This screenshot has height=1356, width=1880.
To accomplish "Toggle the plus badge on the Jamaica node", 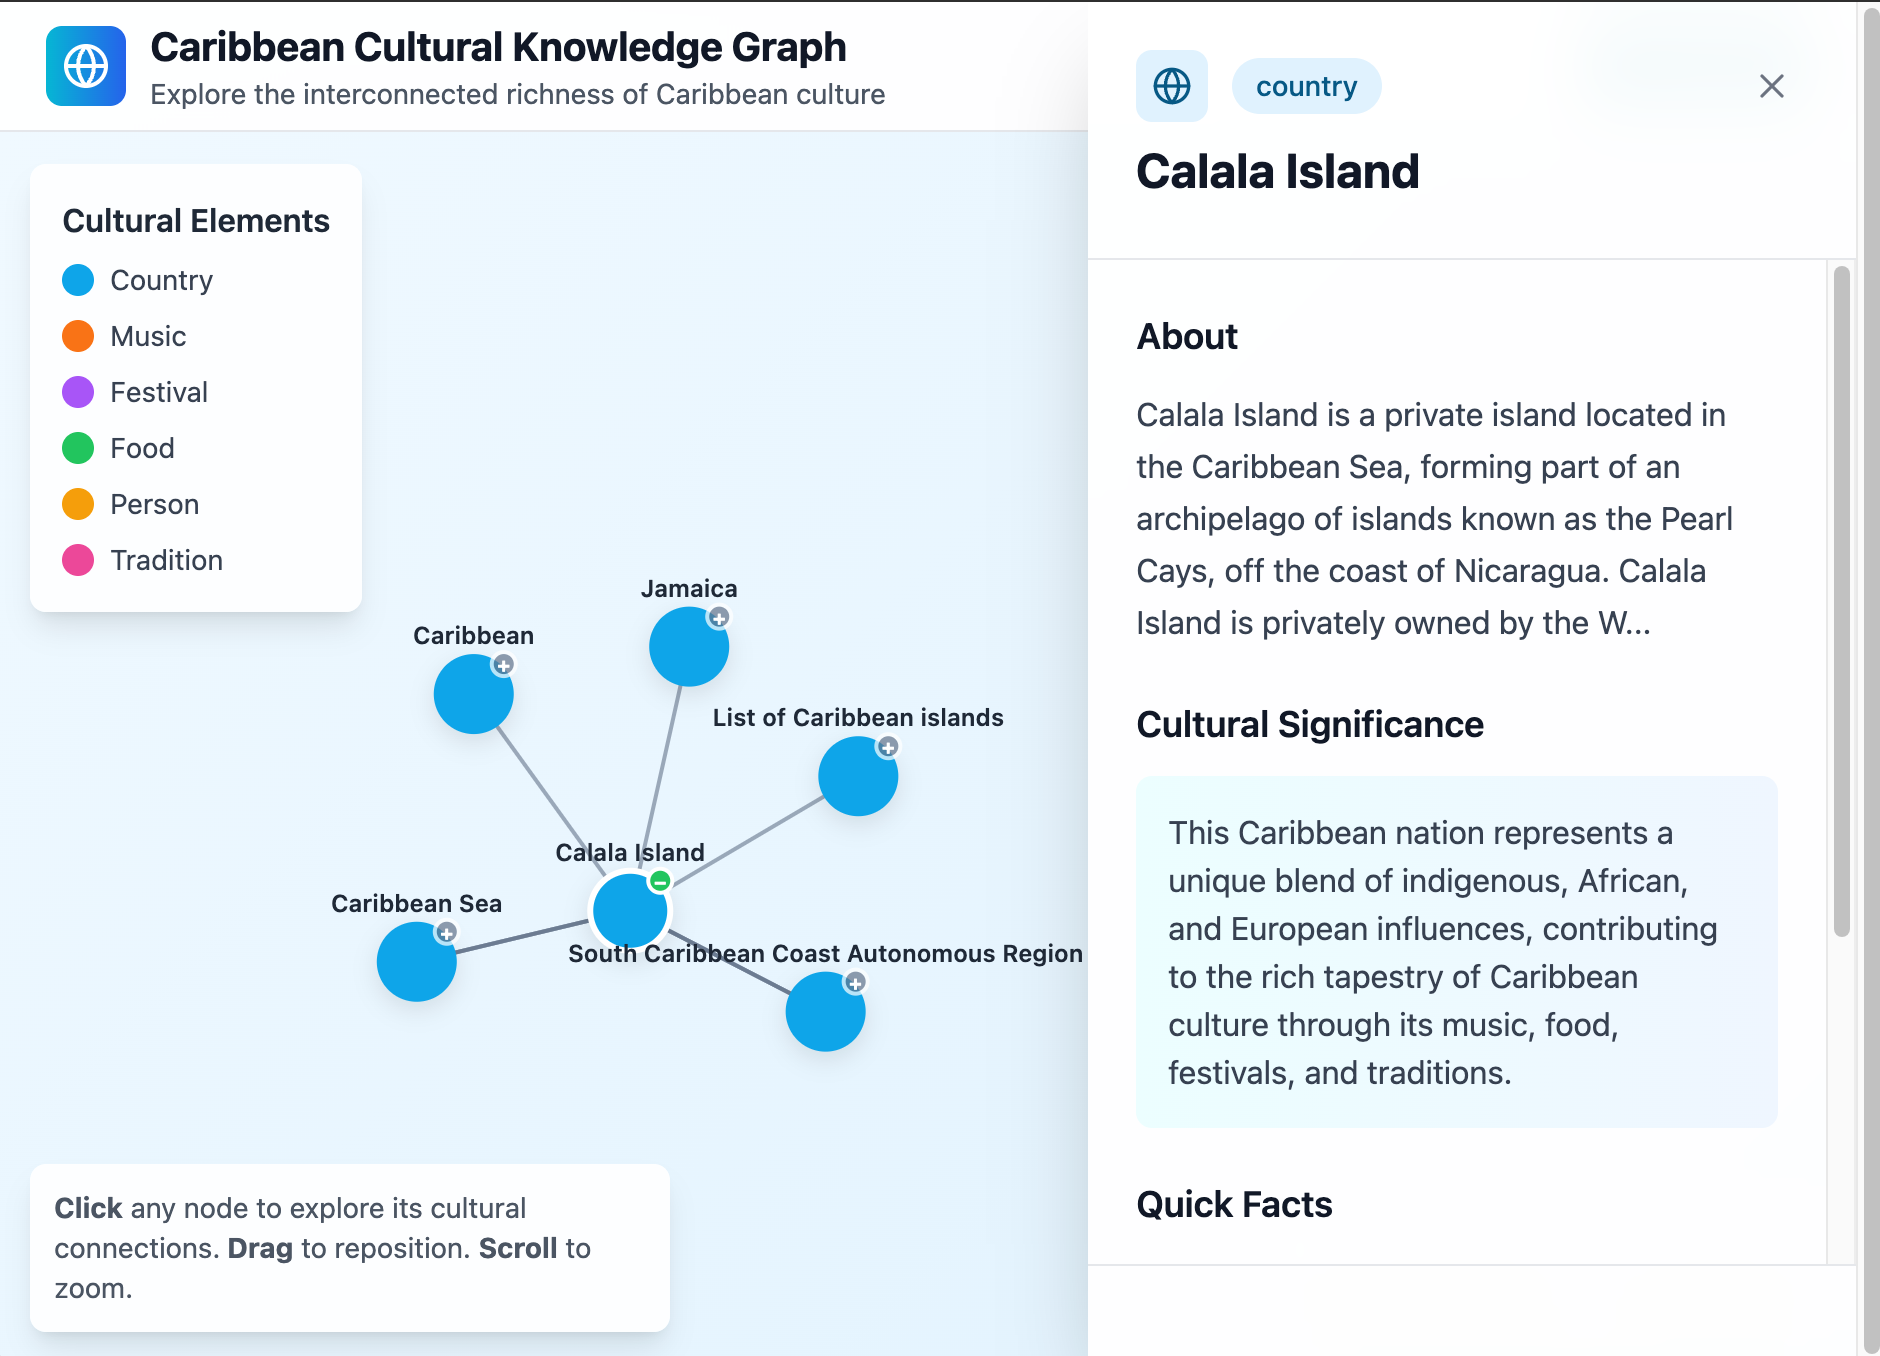I will pyautogui.click(x=718, y=618).
